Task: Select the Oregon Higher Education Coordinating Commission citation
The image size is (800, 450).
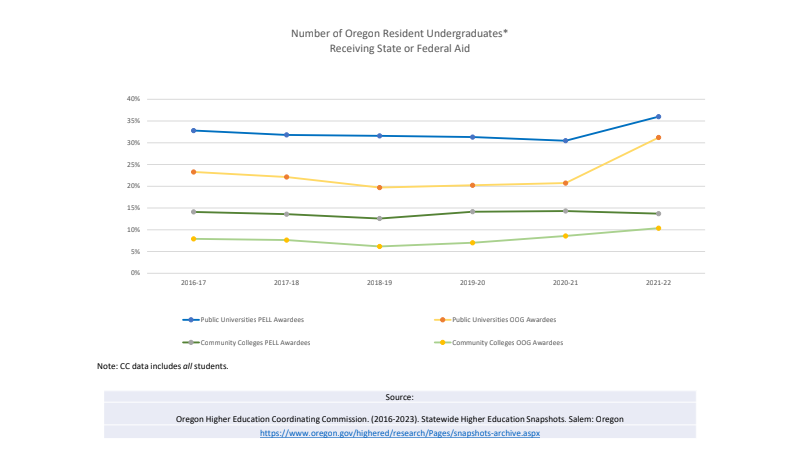Action: pos(399,419)
